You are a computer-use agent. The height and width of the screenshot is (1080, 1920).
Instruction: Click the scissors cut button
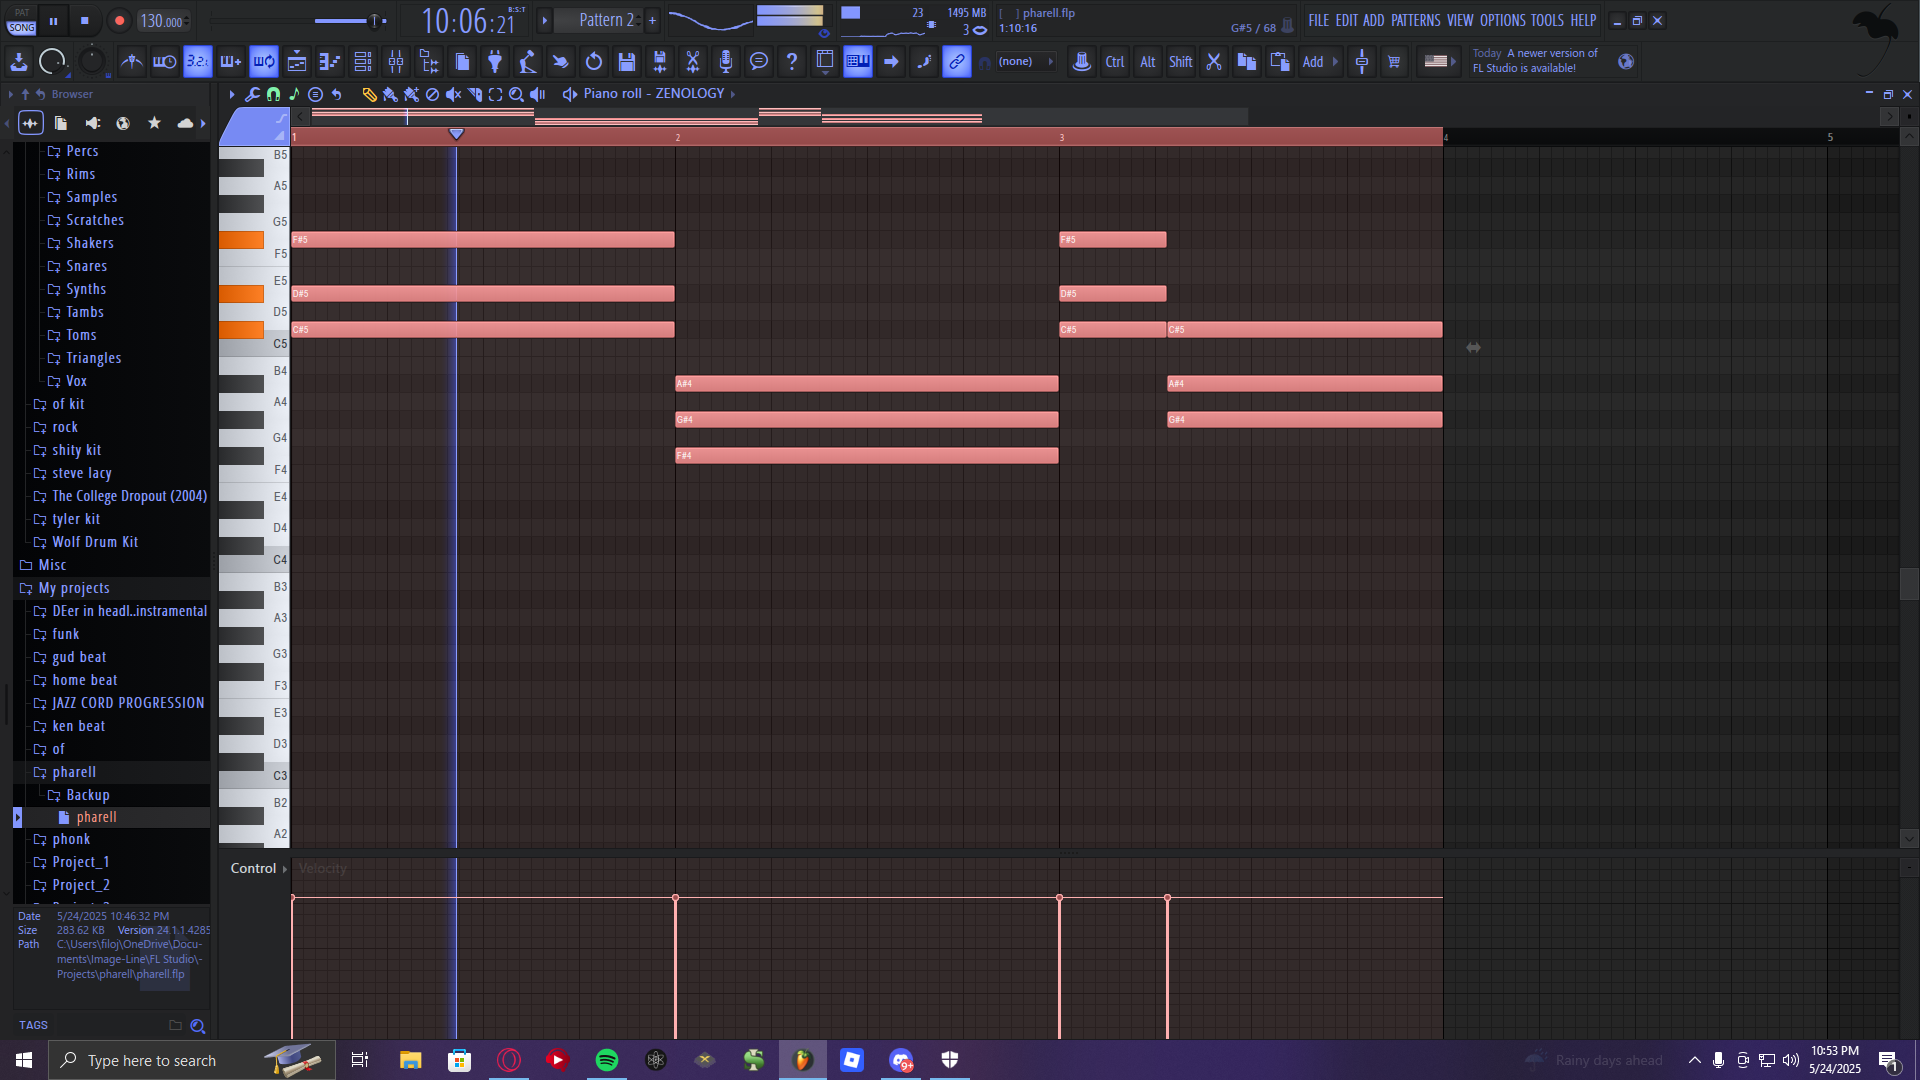point(1214,62)
